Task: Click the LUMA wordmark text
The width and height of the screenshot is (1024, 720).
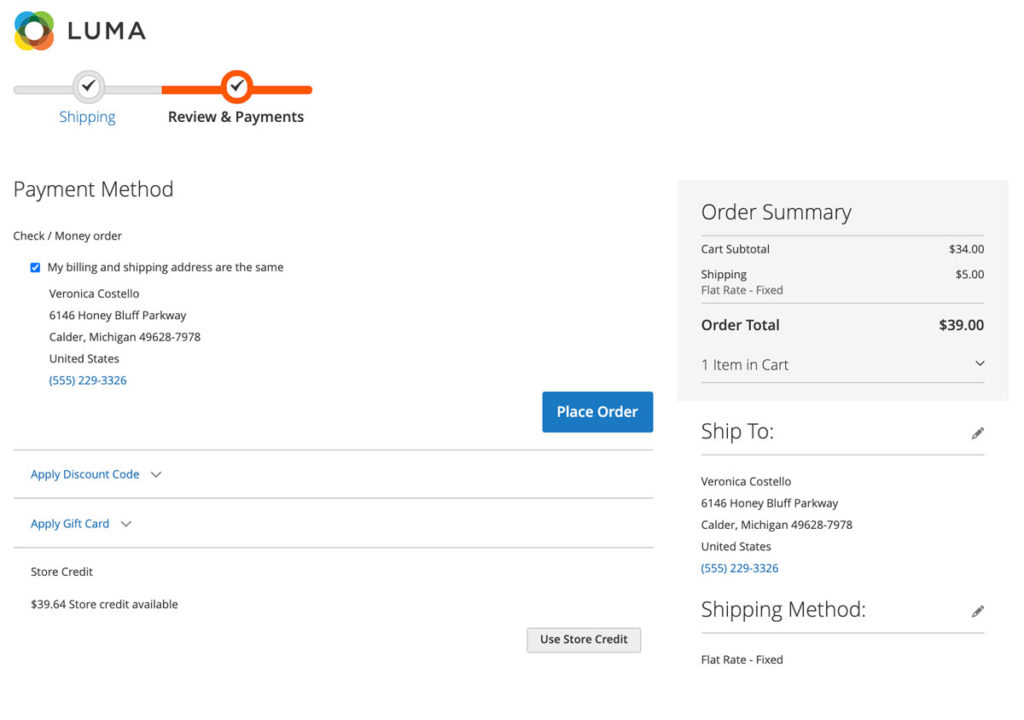Action: coord(106,31)
